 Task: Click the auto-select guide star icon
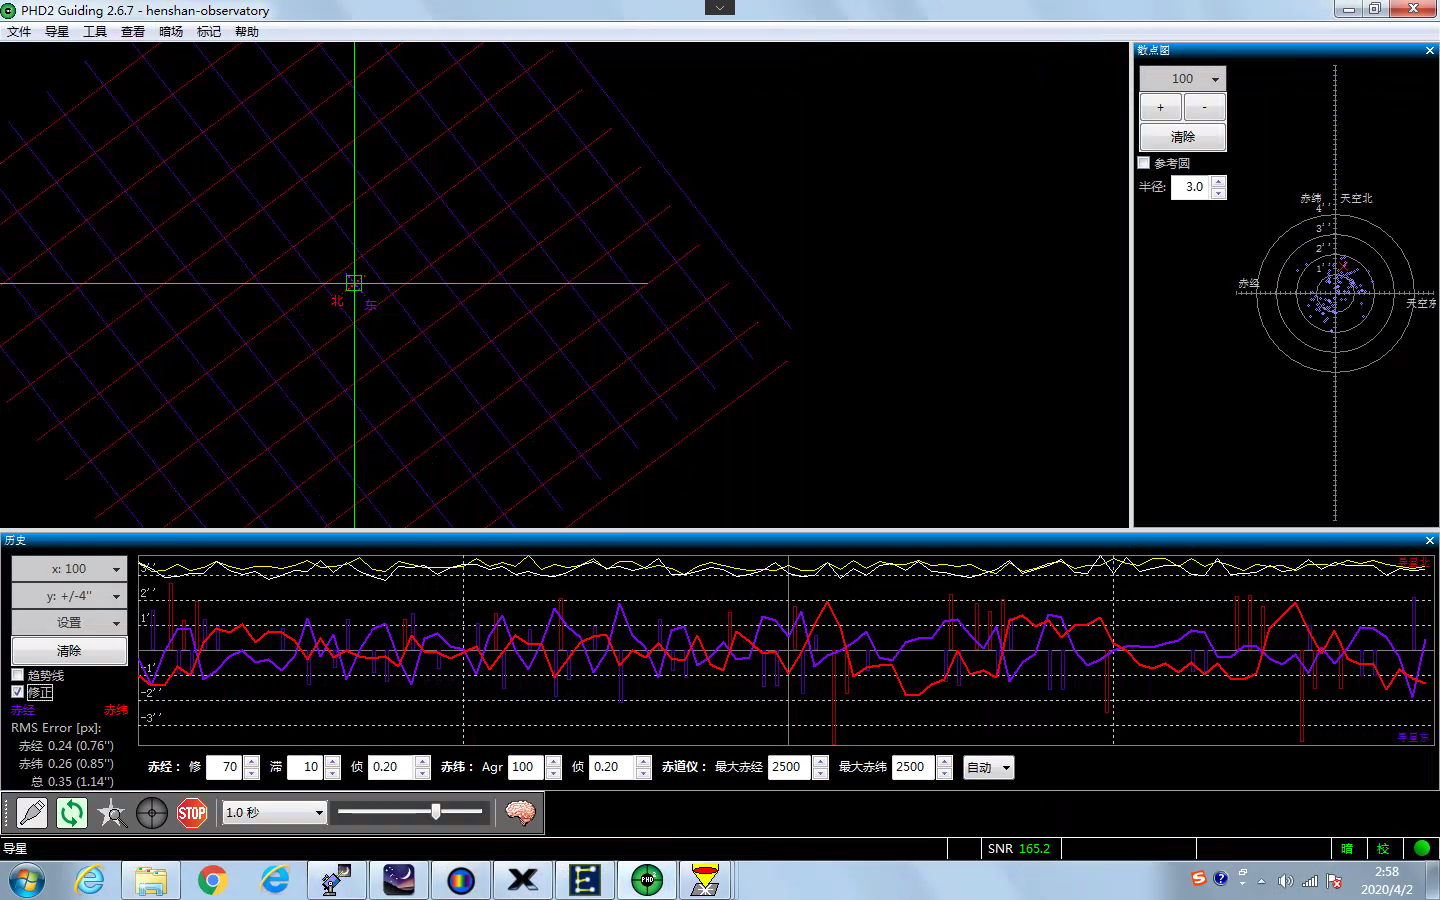(x=112, y=813)
